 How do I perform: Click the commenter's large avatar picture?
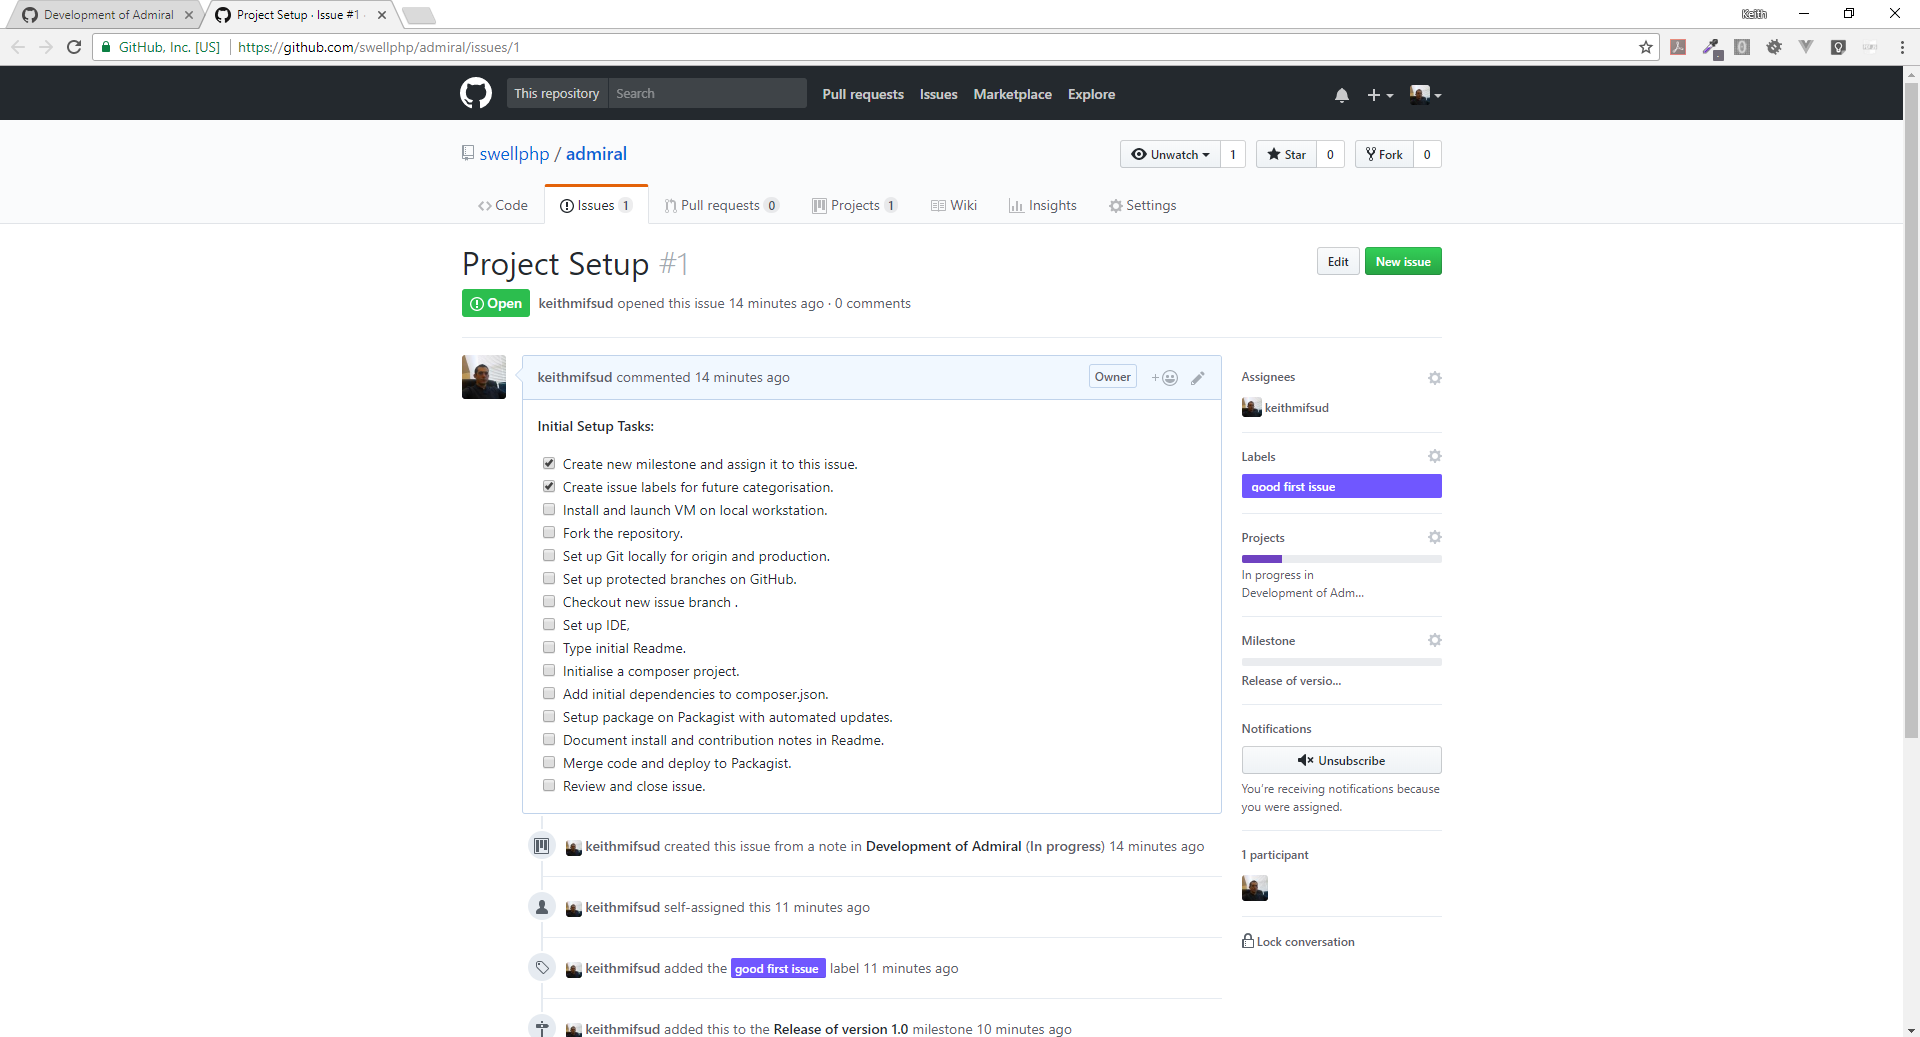coord(484,377)
